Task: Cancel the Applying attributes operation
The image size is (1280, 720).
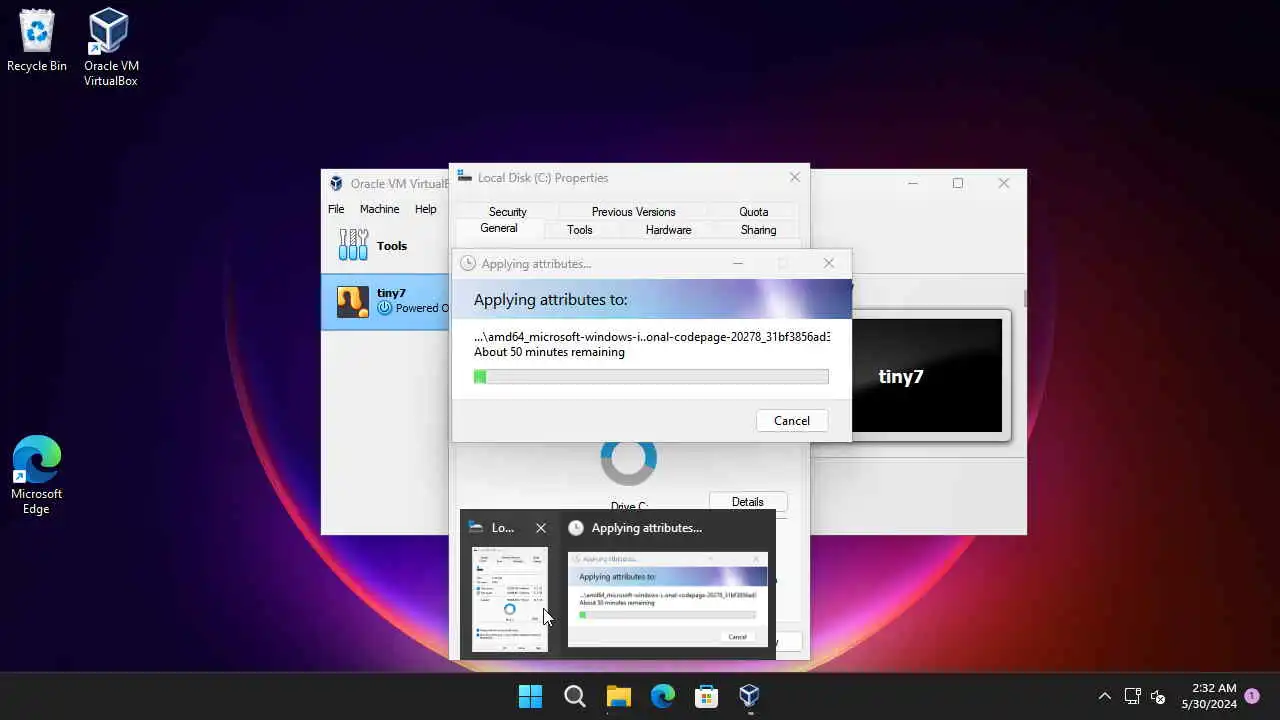Action: (x=792, y=421)
